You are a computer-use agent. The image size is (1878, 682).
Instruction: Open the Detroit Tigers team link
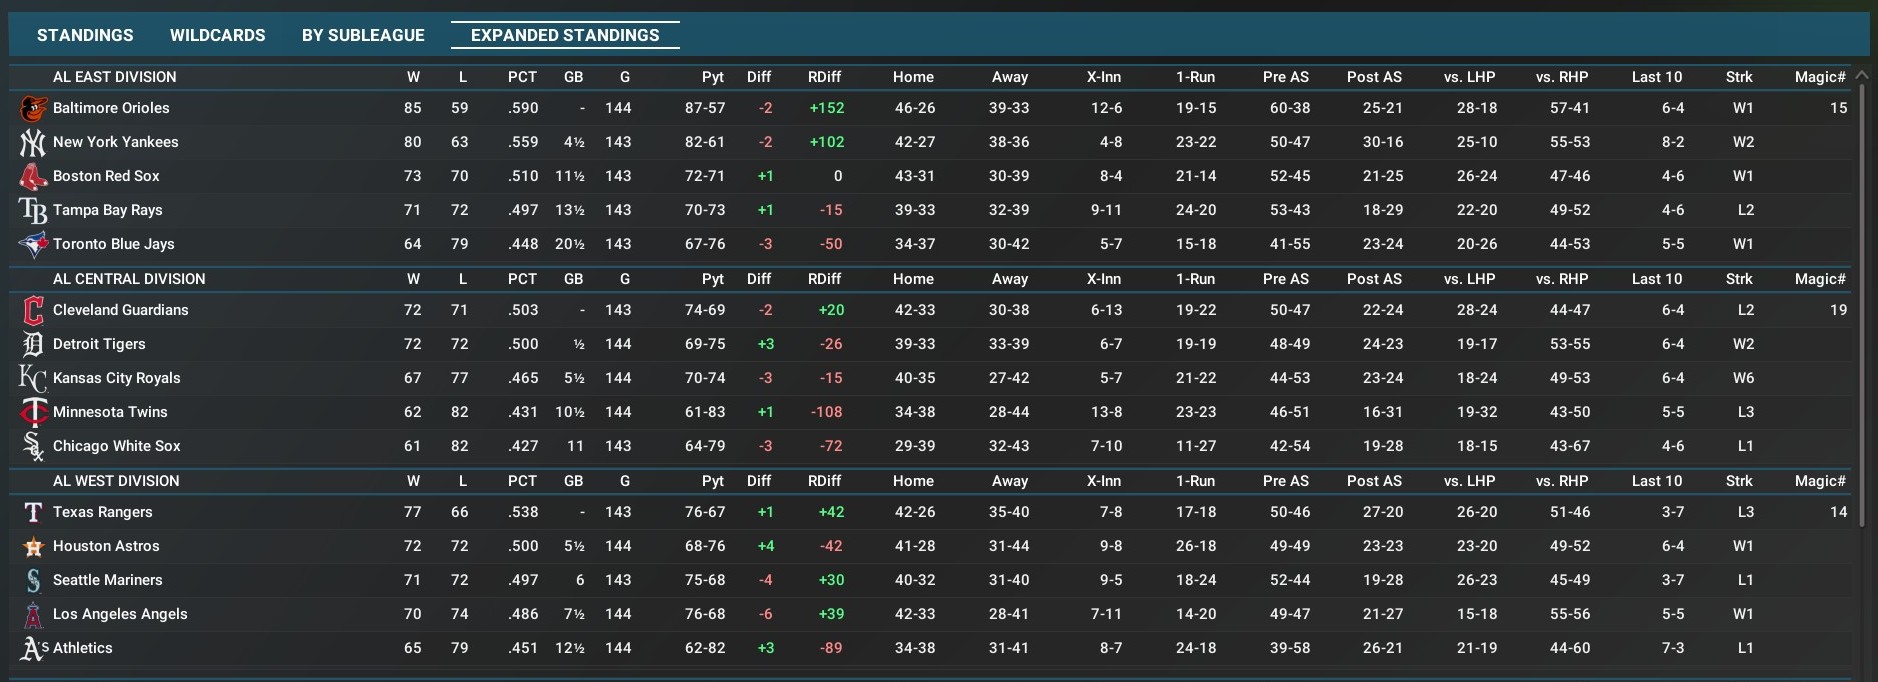click(99, 344)
